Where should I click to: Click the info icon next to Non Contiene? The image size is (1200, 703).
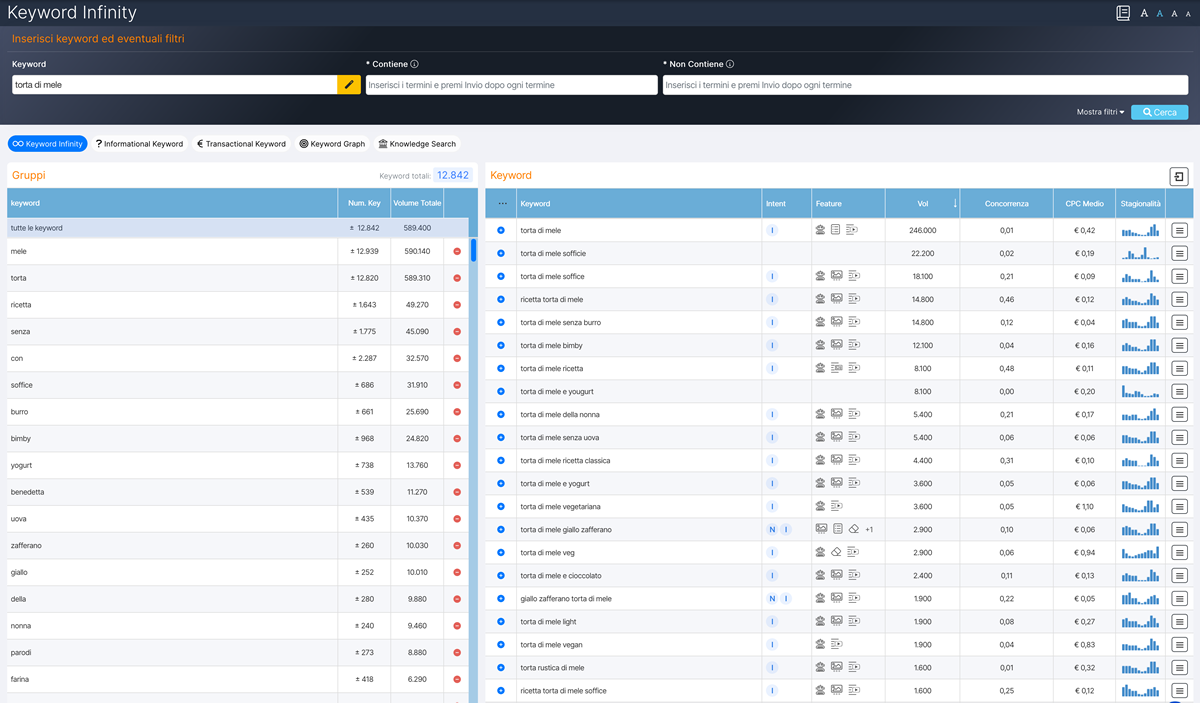pos(730,64)
